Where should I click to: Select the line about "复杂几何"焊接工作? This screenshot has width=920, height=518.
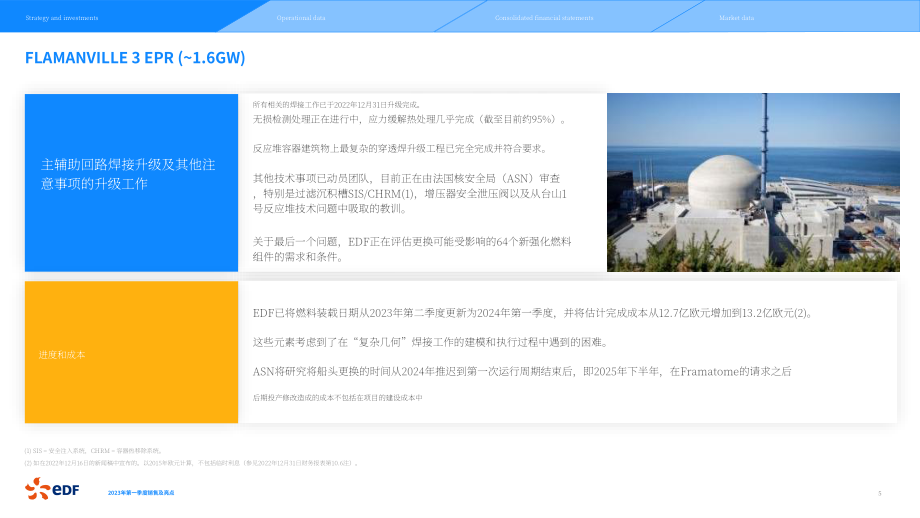click(x=432, y=343)
